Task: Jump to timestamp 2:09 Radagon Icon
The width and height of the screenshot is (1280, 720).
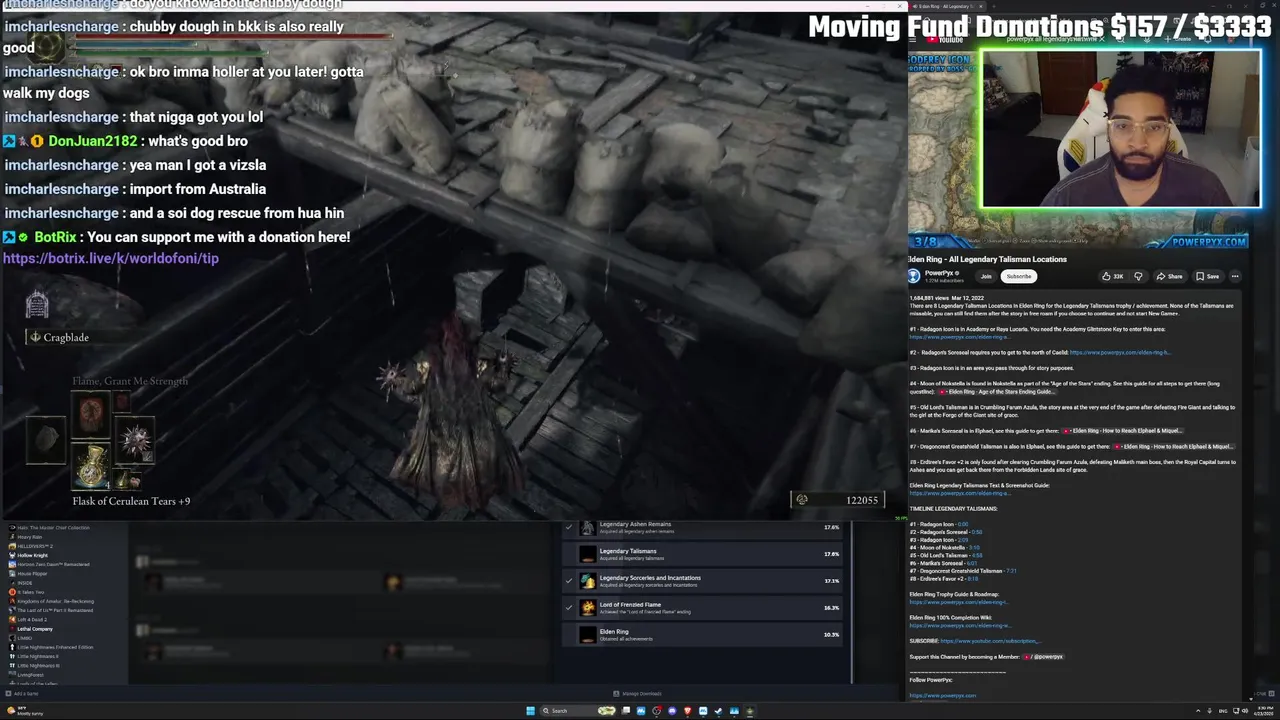Action: pyautogui.click(x=962, y=540)
